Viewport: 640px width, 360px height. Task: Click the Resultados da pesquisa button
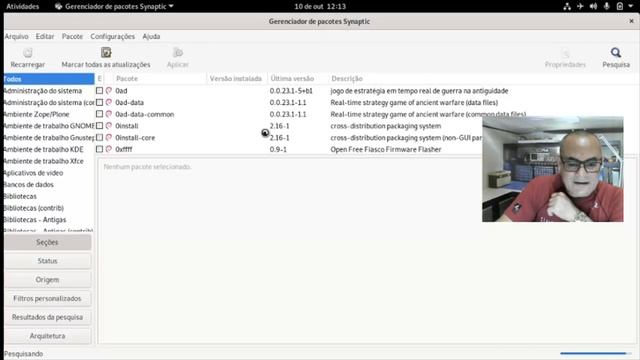47,317
